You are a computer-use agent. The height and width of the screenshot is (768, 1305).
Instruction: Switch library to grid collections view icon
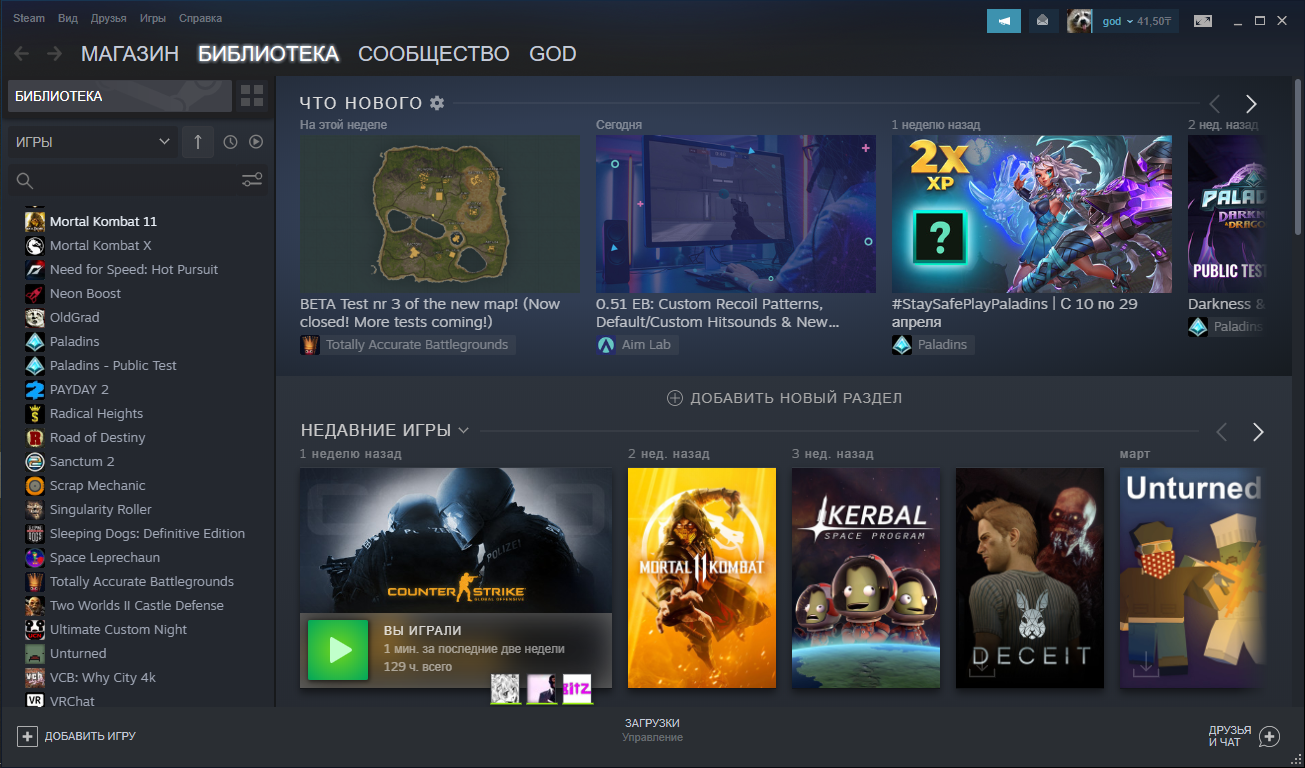(252, 96)
